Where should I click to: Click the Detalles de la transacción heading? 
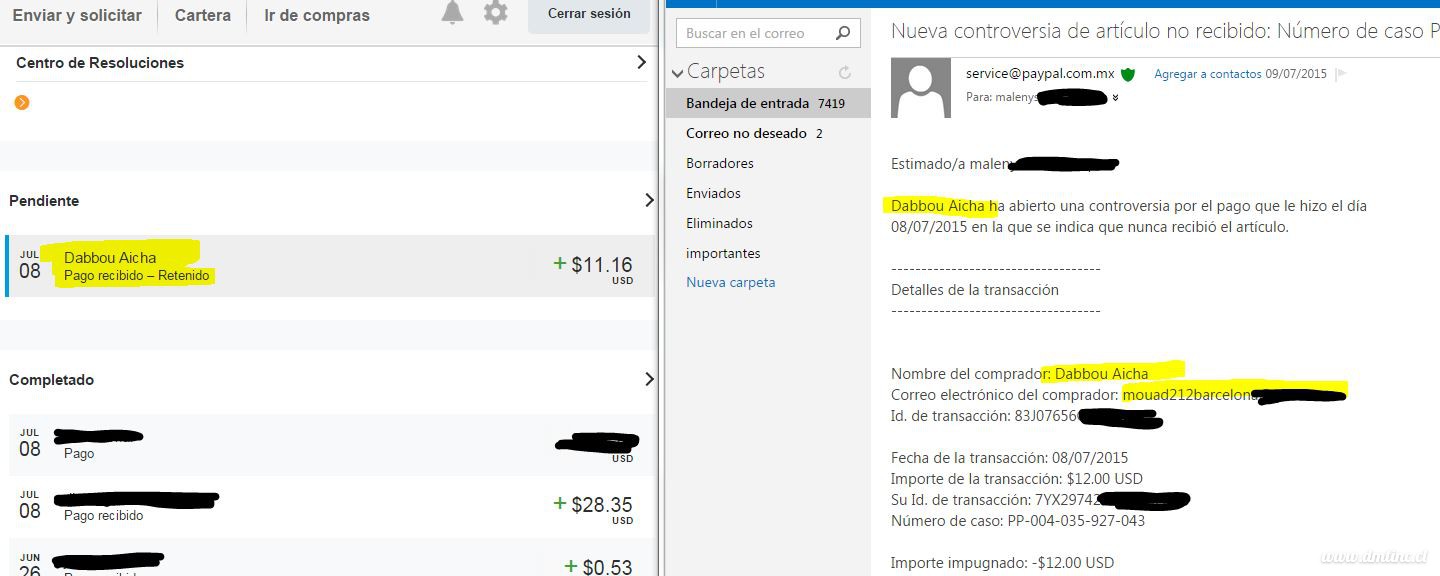(975, 289)
